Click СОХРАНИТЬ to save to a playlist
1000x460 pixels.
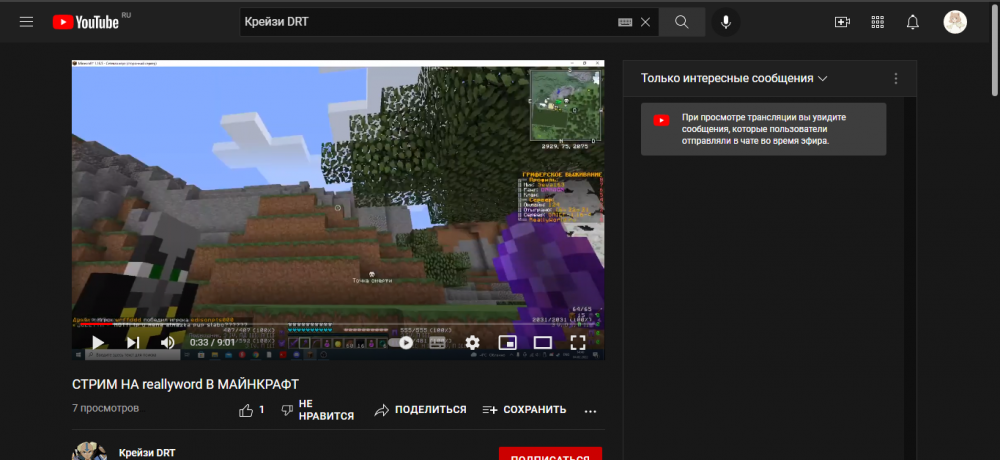coord(524,410)
